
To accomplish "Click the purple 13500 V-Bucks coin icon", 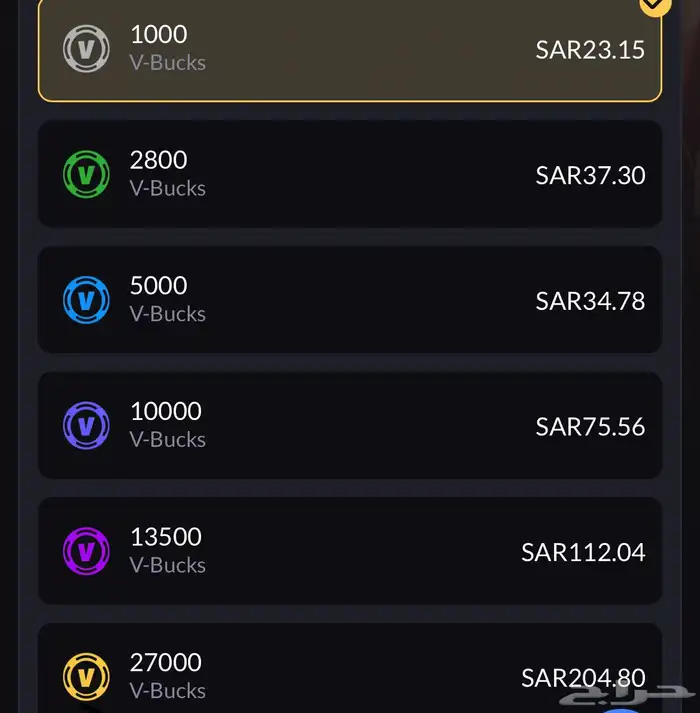I will pyautogui.click(x=86, y=551).
